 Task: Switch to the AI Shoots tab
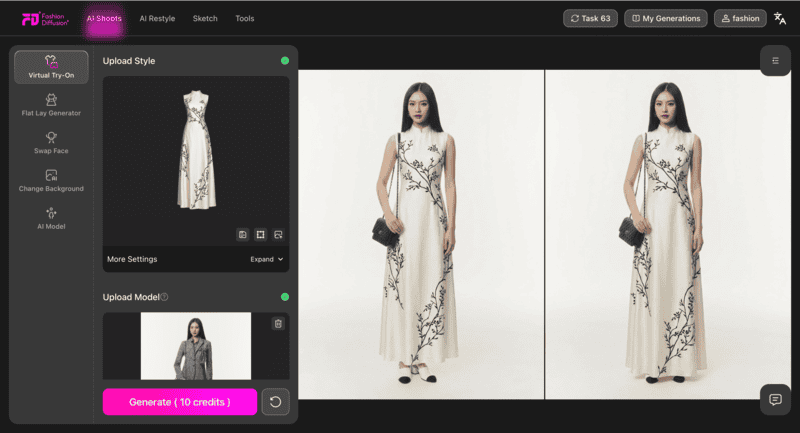[x=104, y=18]
